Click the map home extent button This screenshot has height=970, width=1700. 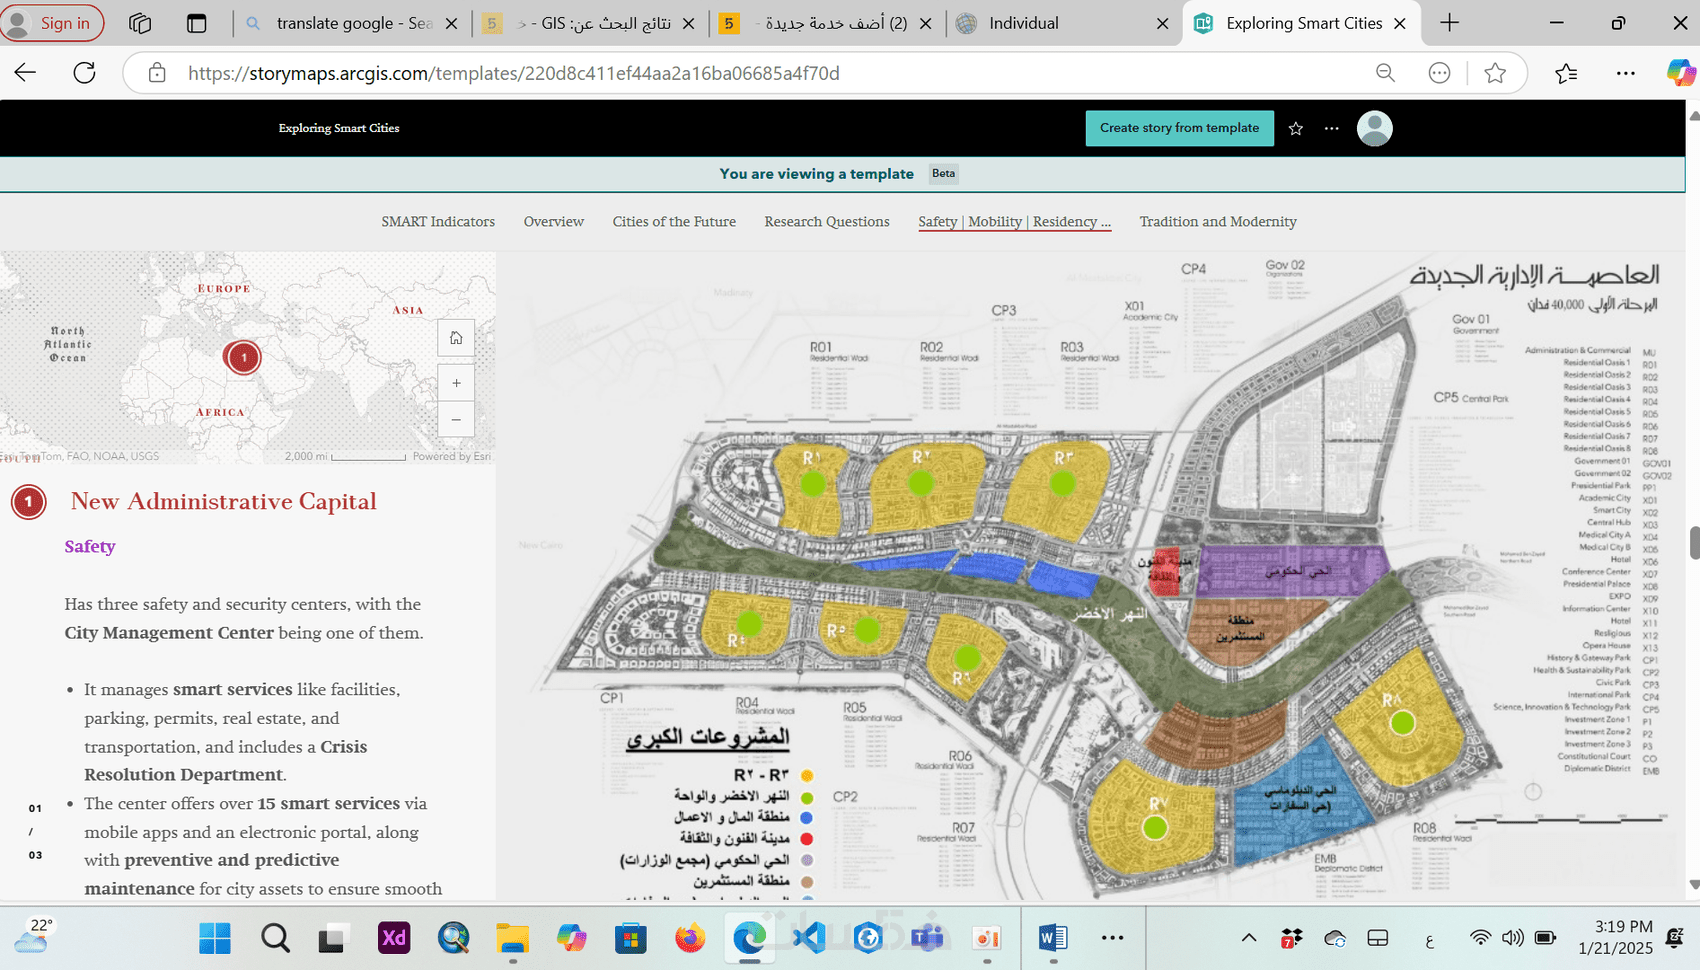[x=456, y=338]
